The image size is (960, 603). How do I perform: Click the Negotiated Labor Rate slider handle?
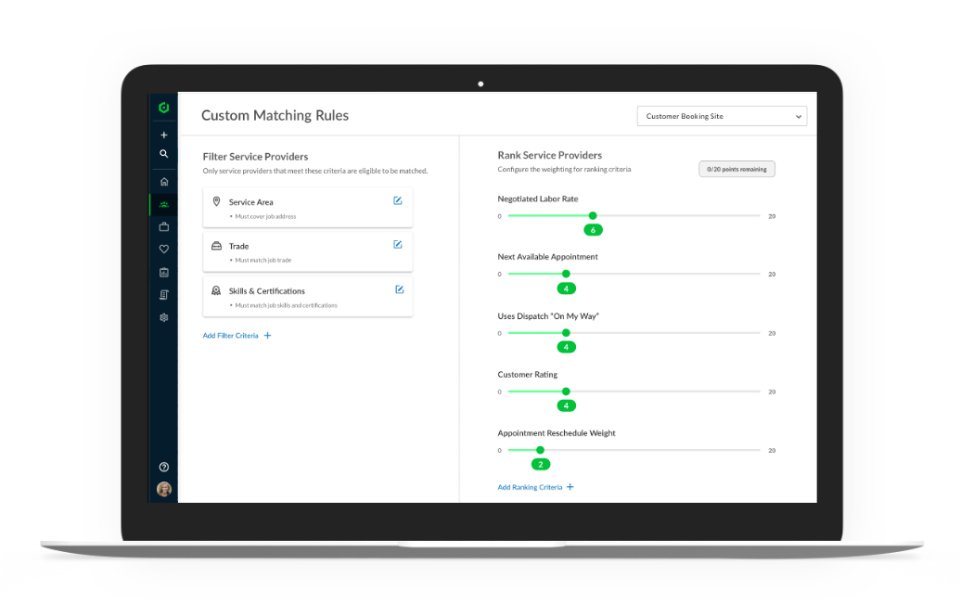(593, 215)
